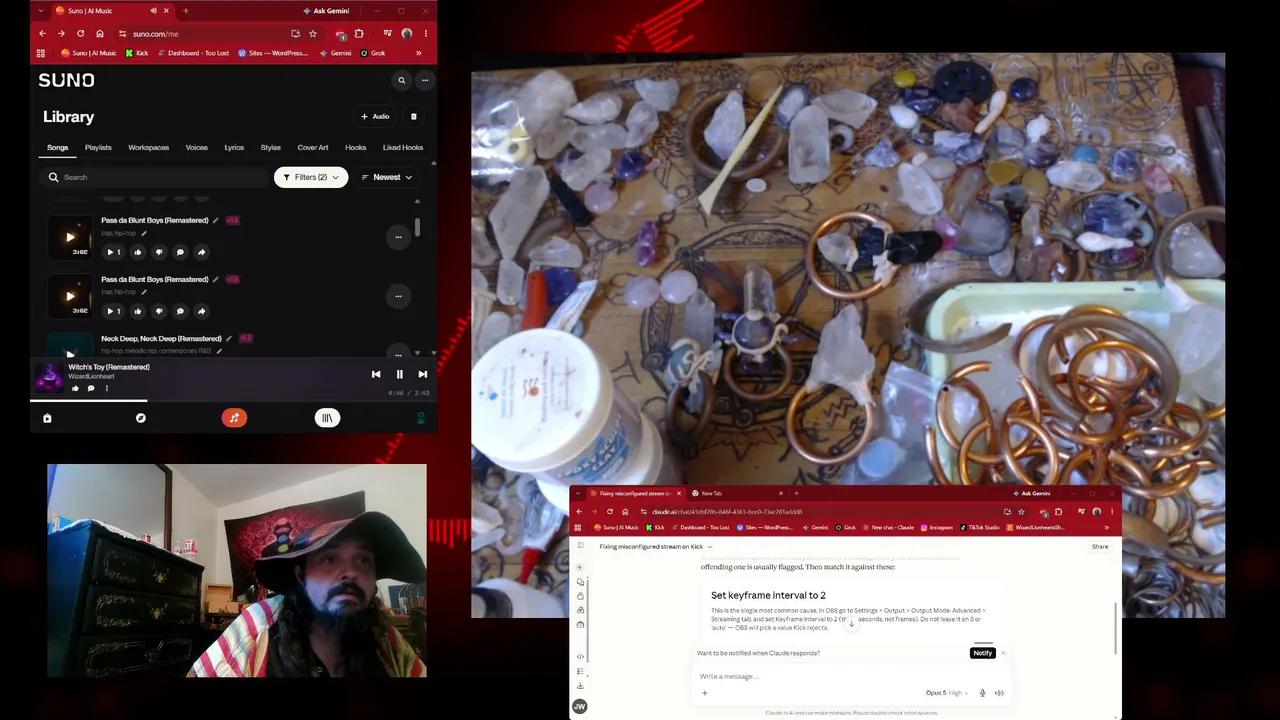Image resolution: width=1280 pixels, height=720 pixels.
Task: Open options for the first Pass da Blunt Boys song
Action: [398, 237]
